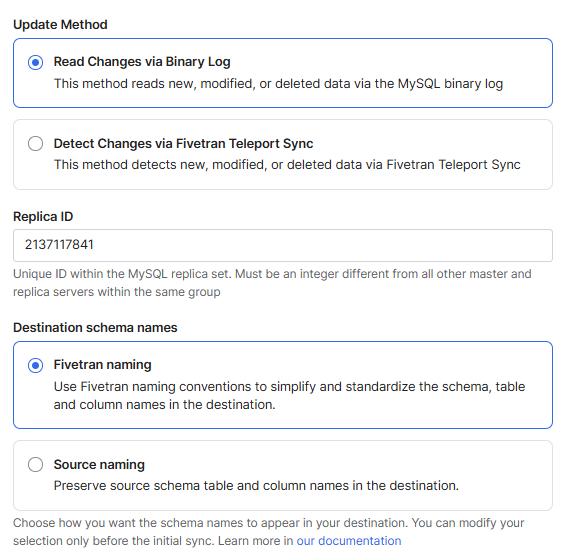Click 'Preserve source schema table and column names' text
Viewport: 587px width, 555px height.
pos(256,485)
